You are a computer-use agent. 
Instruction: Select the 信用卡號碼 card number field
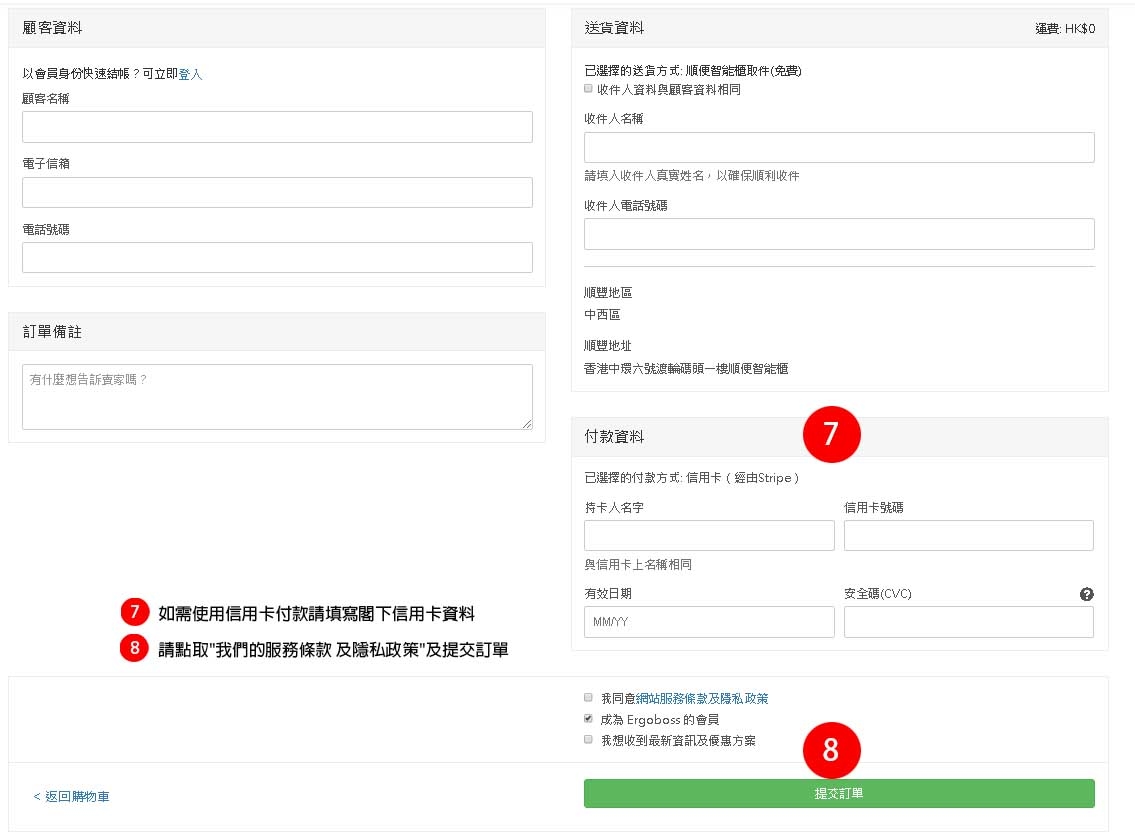[x=968, y=536]
